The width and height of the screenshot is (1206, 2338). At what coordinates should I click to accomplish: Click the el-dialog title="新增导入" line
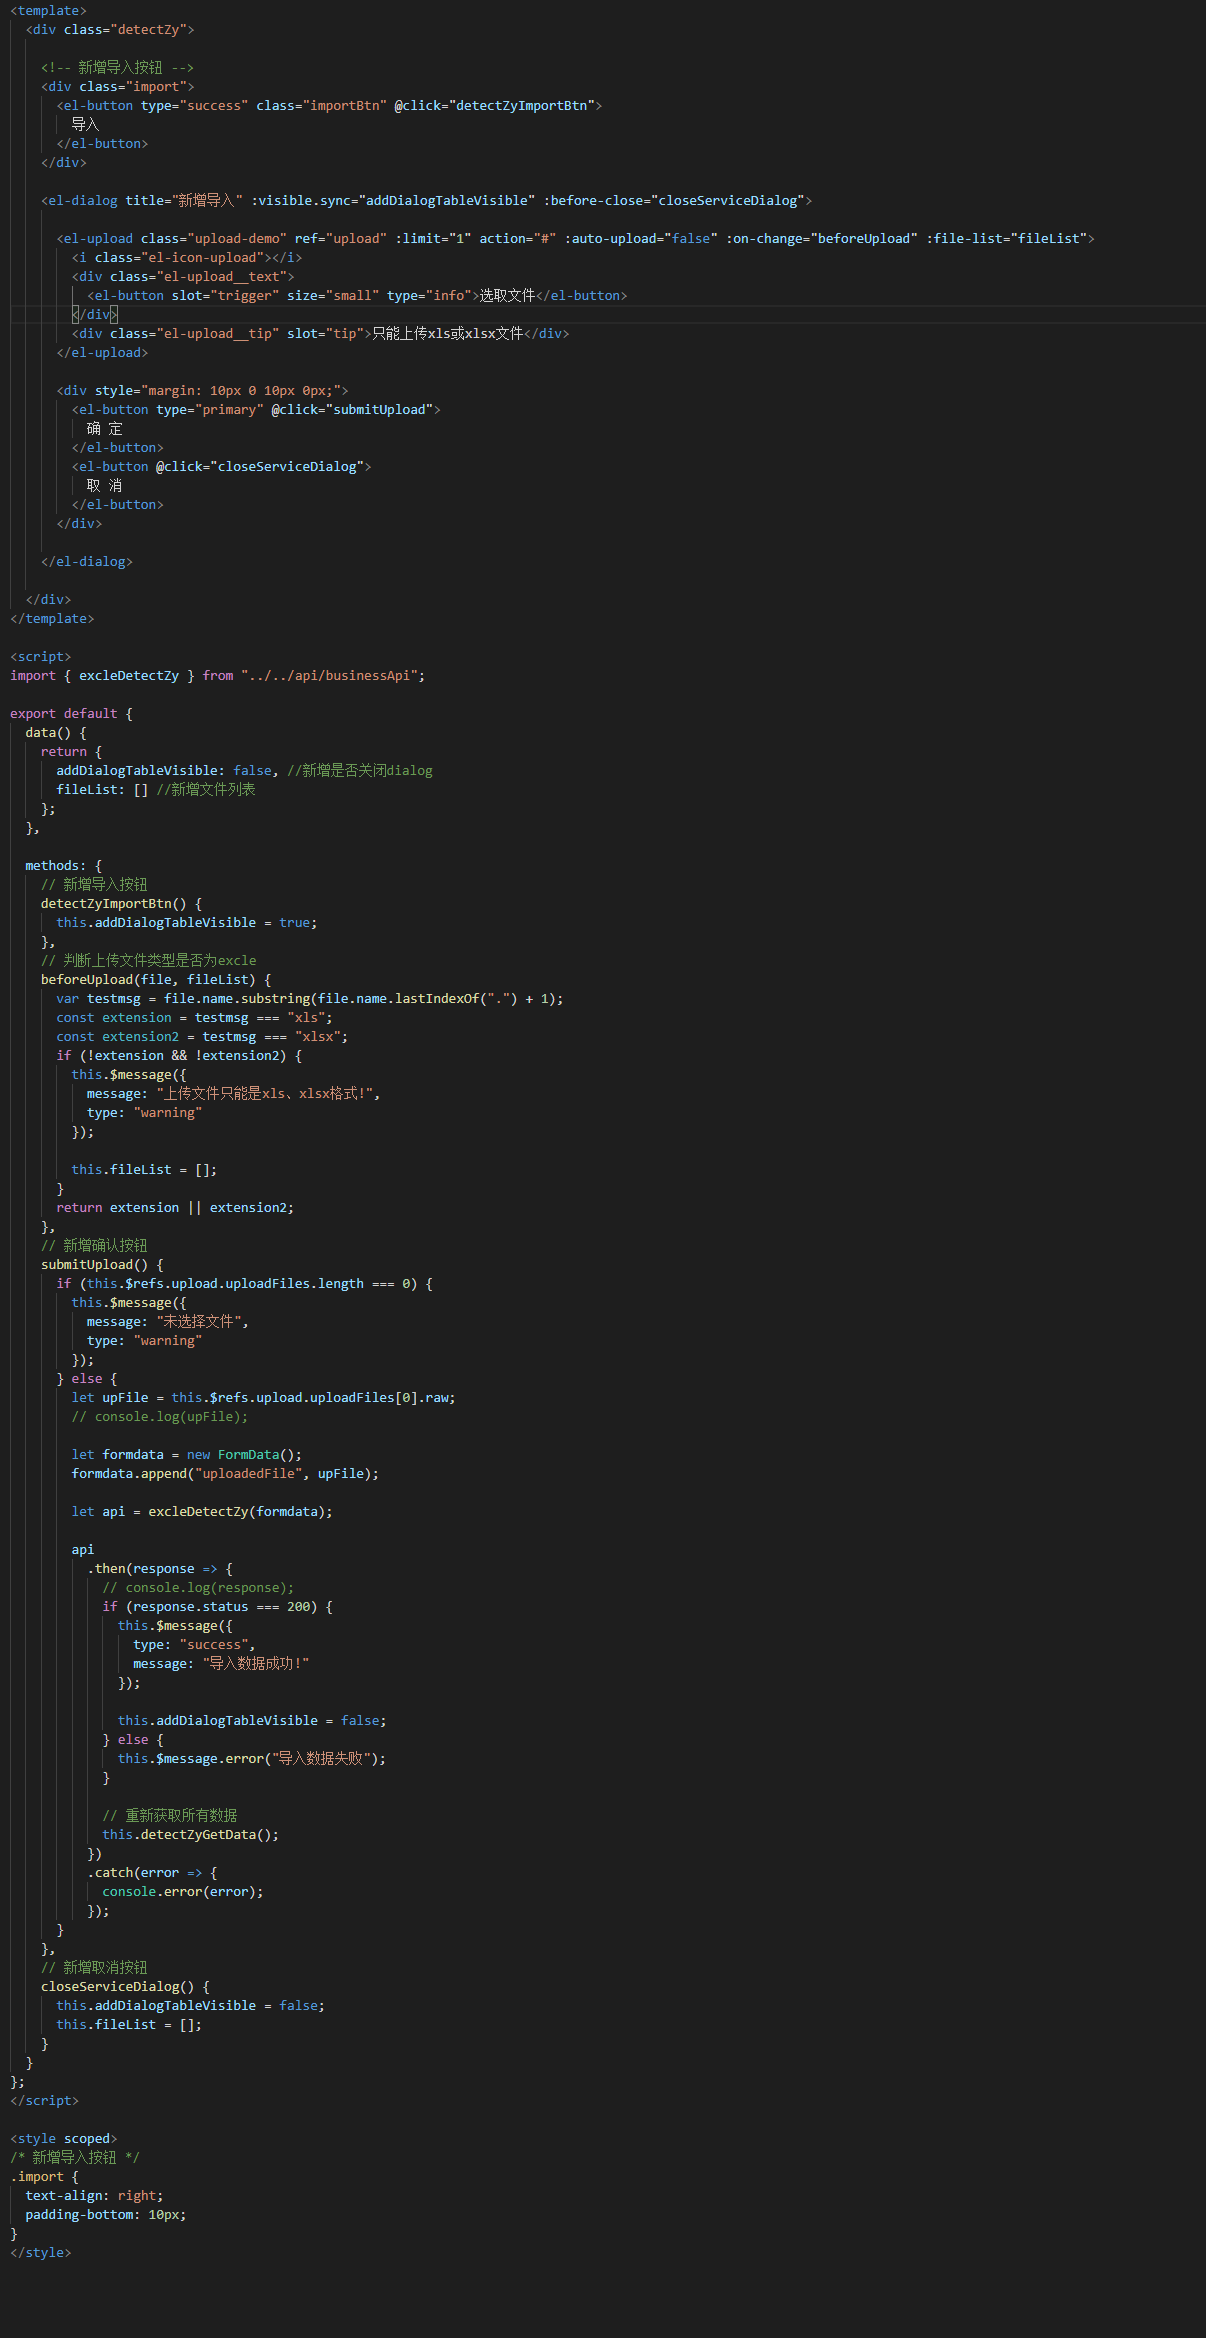click(426, 200)
